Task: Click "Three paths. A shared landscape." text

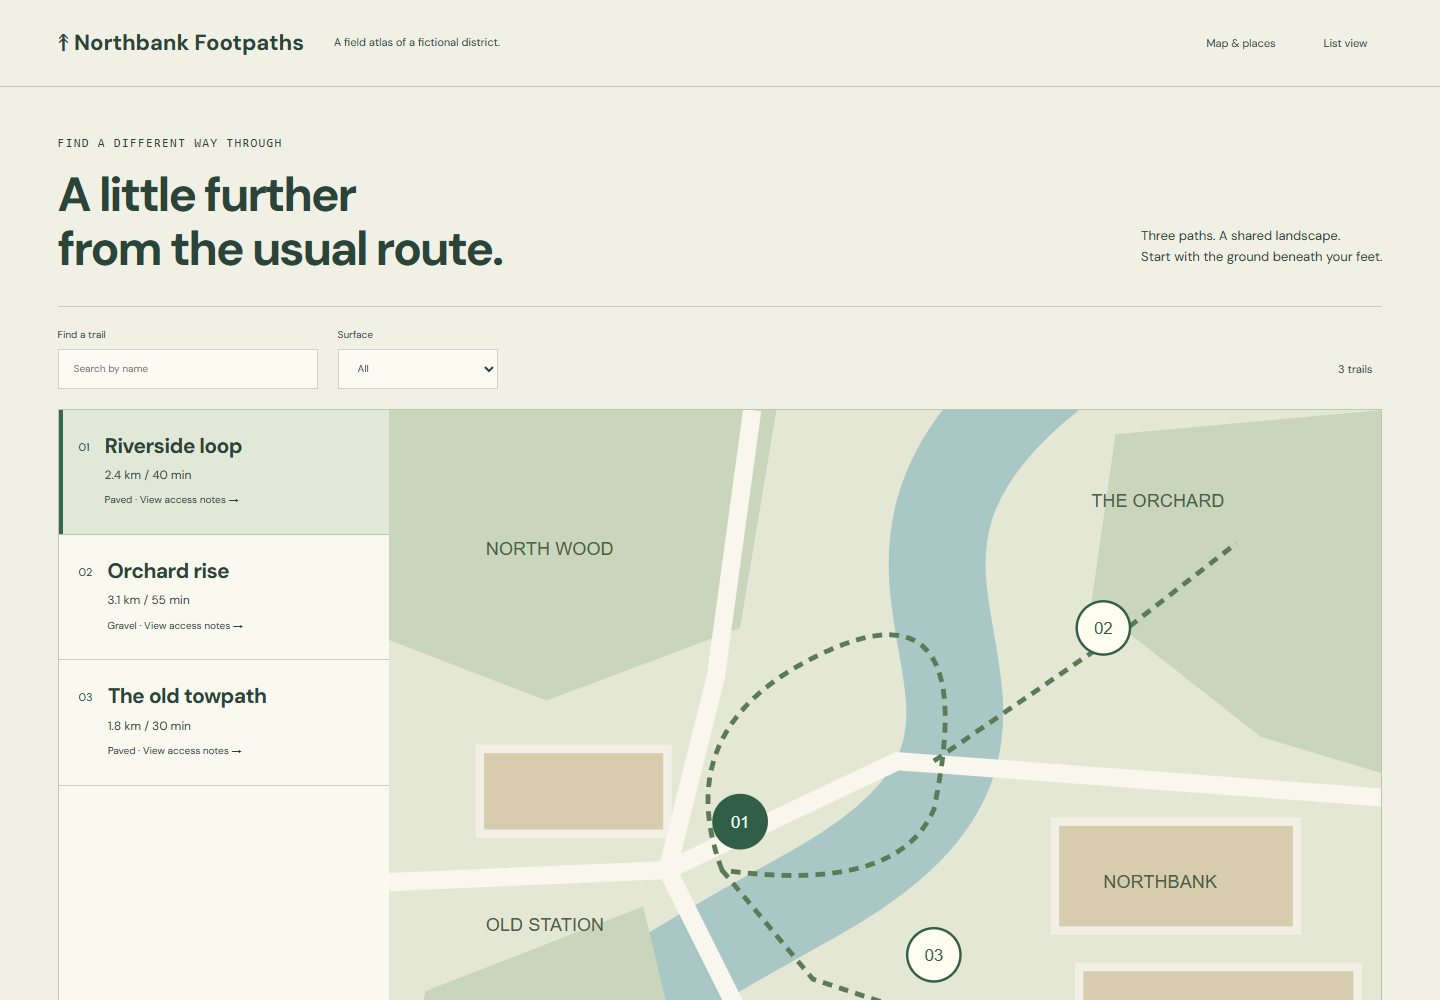Action: point(1241,236)
